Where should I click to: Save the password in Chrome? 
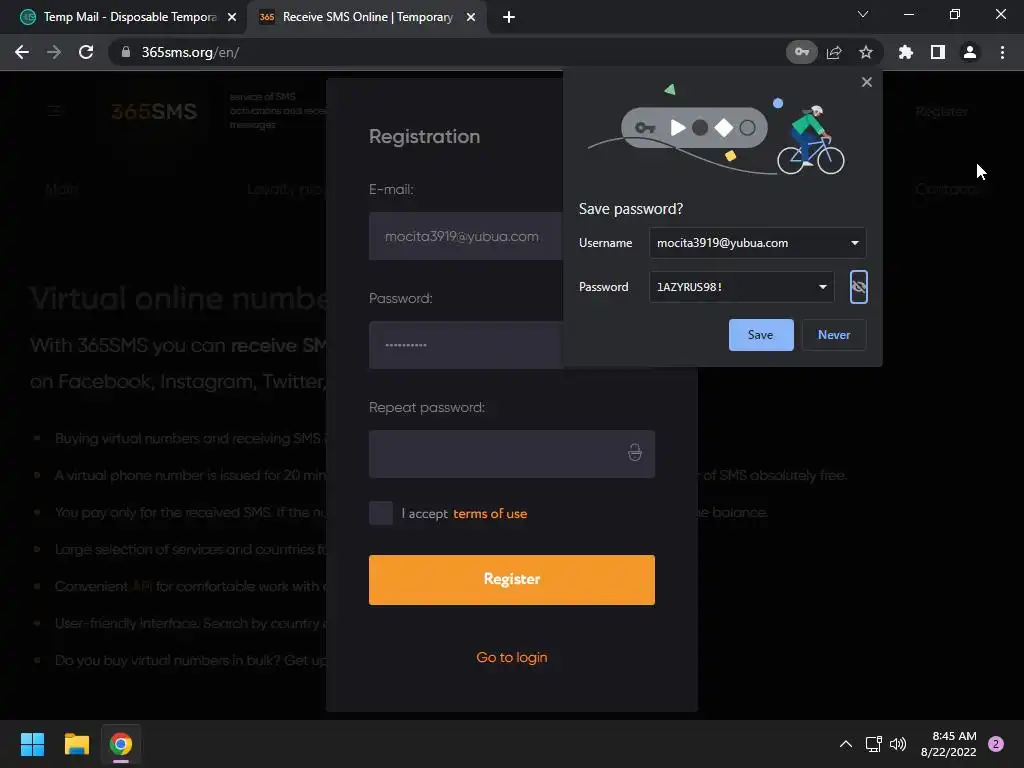point(761,335)
